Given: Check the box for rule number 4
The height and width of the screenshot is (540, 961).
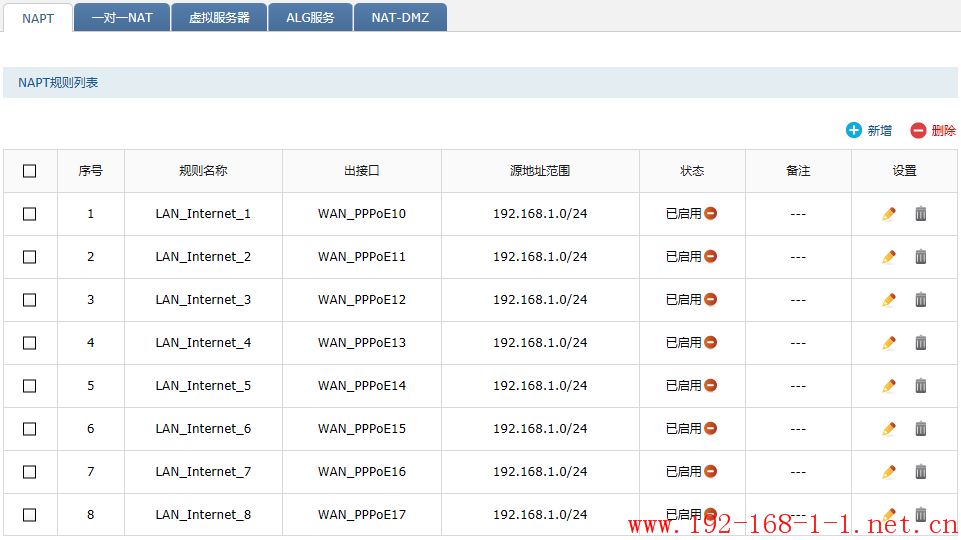Looking at the screenshot, I should point(29,343).
